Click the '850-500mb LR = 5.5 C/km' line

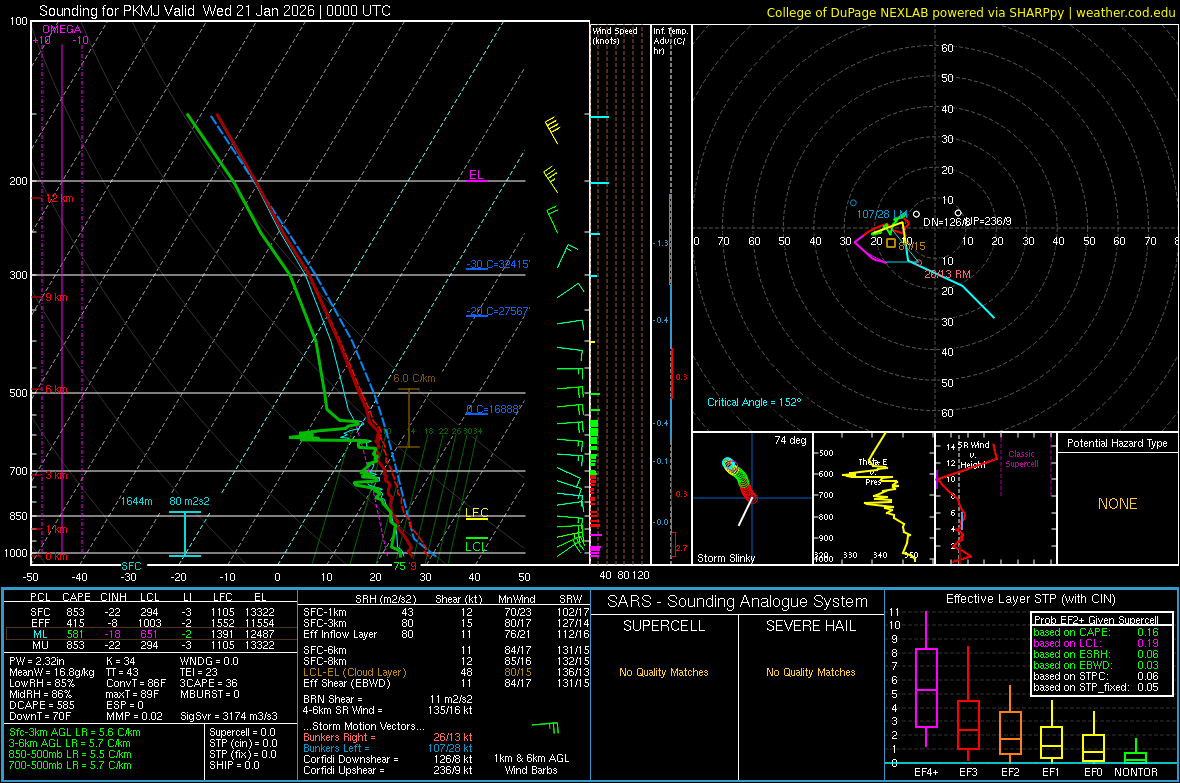(70, 754)
